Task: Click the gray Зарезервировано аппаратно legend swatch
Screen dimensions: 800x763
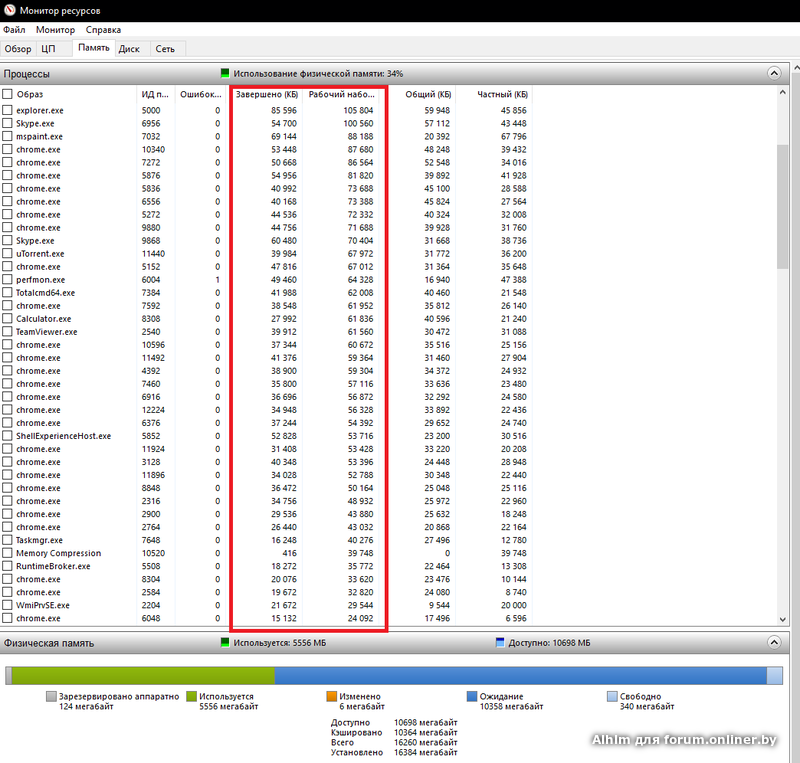Action: pos(51,696)
